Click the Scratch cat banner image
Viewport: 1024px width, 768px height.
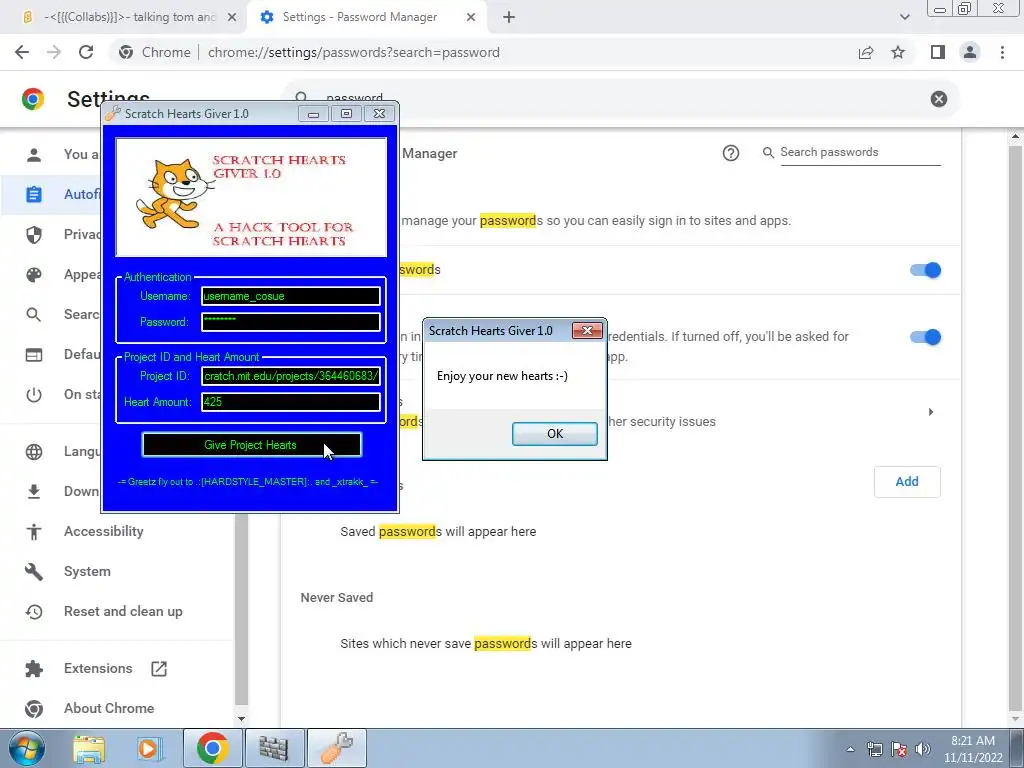(251, 197)
